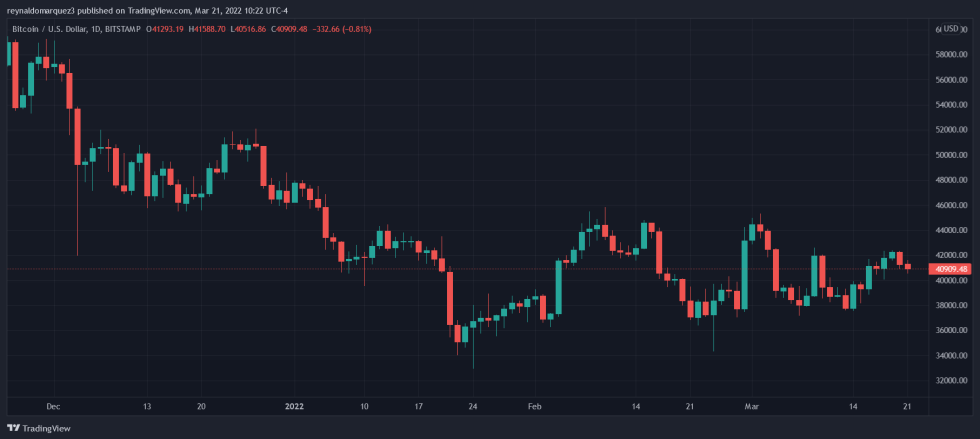Click the 36000.00 price axis label
The image size is (980, 439).
tap(952, 331)
